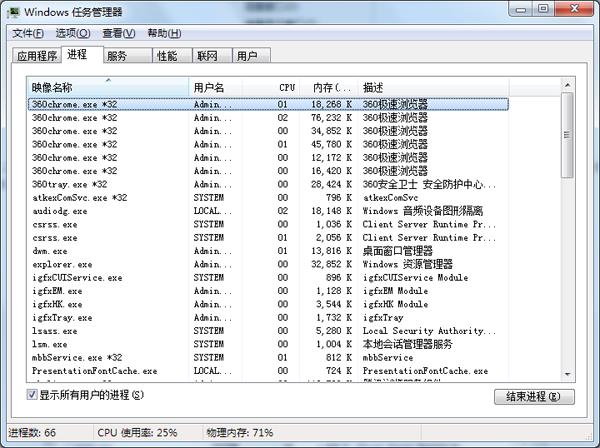Click the CPU 使用率: 25% status entry
Image resolution: width=600 pixels, height=448 pixels.
tap(137, 433)
